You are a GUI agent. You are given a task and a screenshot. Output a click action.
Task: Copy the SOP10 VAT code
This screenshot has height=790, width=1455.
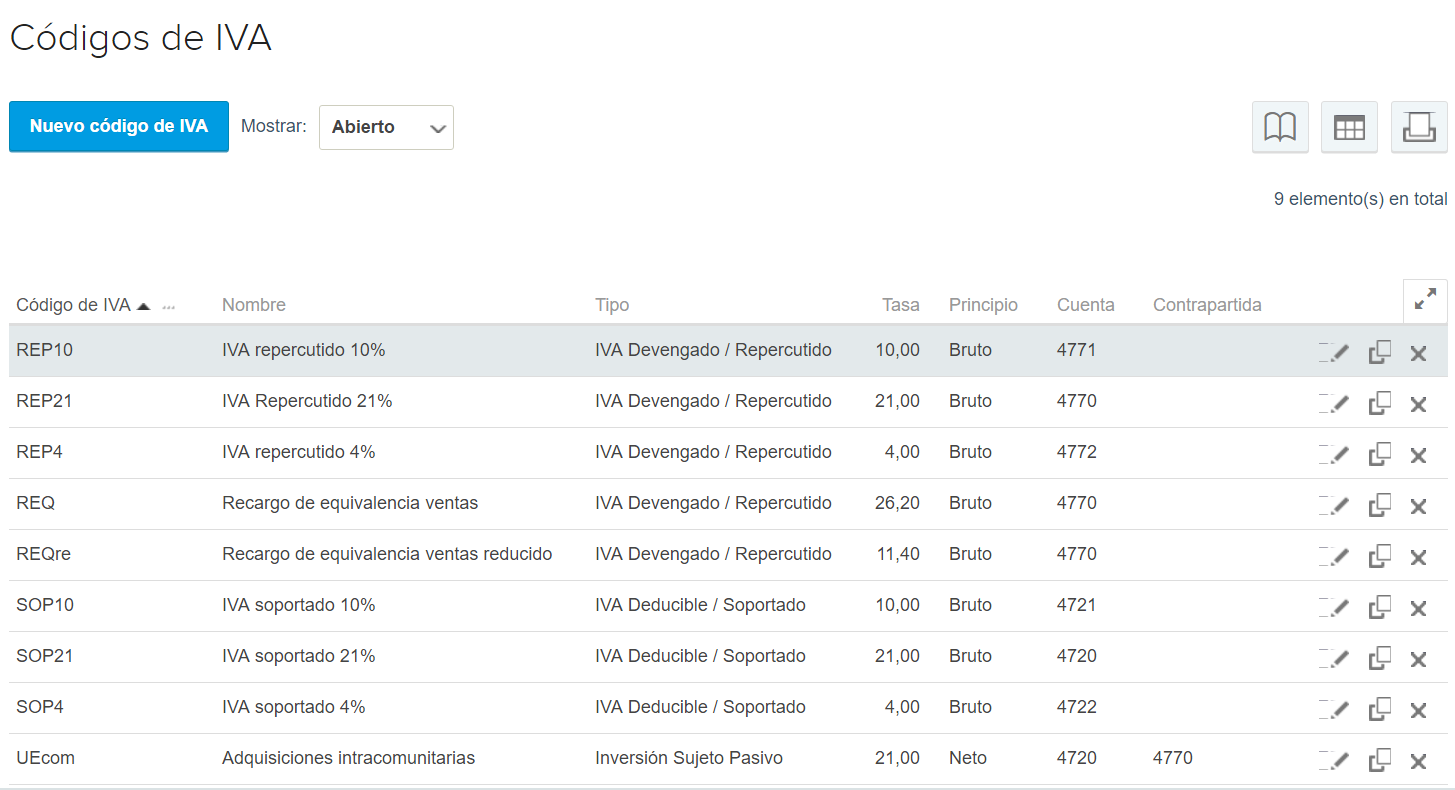point(1380,606)
